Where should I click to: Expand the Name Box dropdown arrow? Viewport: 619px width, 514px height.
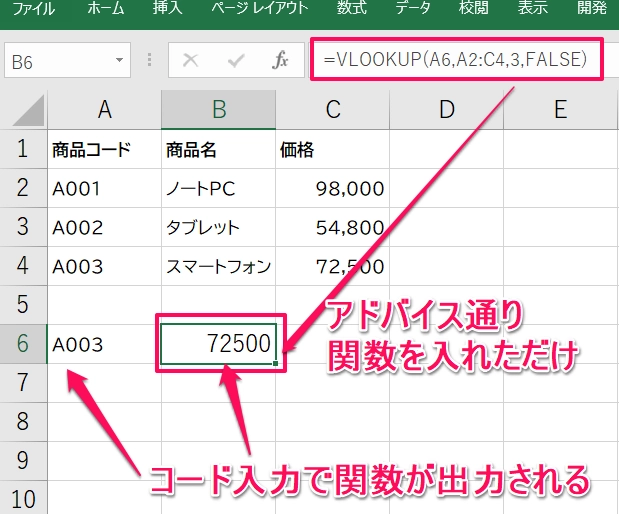point(119,60)
